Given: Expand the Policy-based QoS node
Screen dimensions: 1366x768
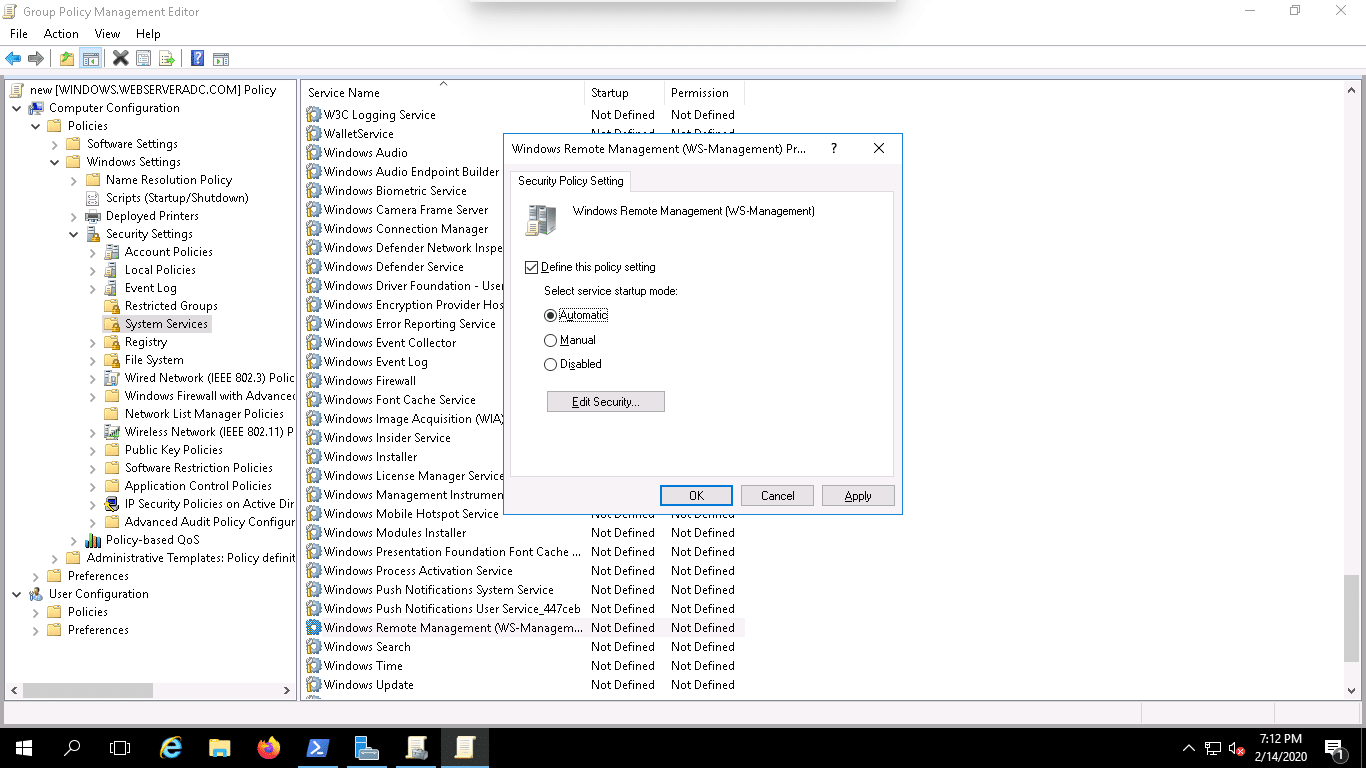Looking at the screenshot, I should (x=74, y=540).
